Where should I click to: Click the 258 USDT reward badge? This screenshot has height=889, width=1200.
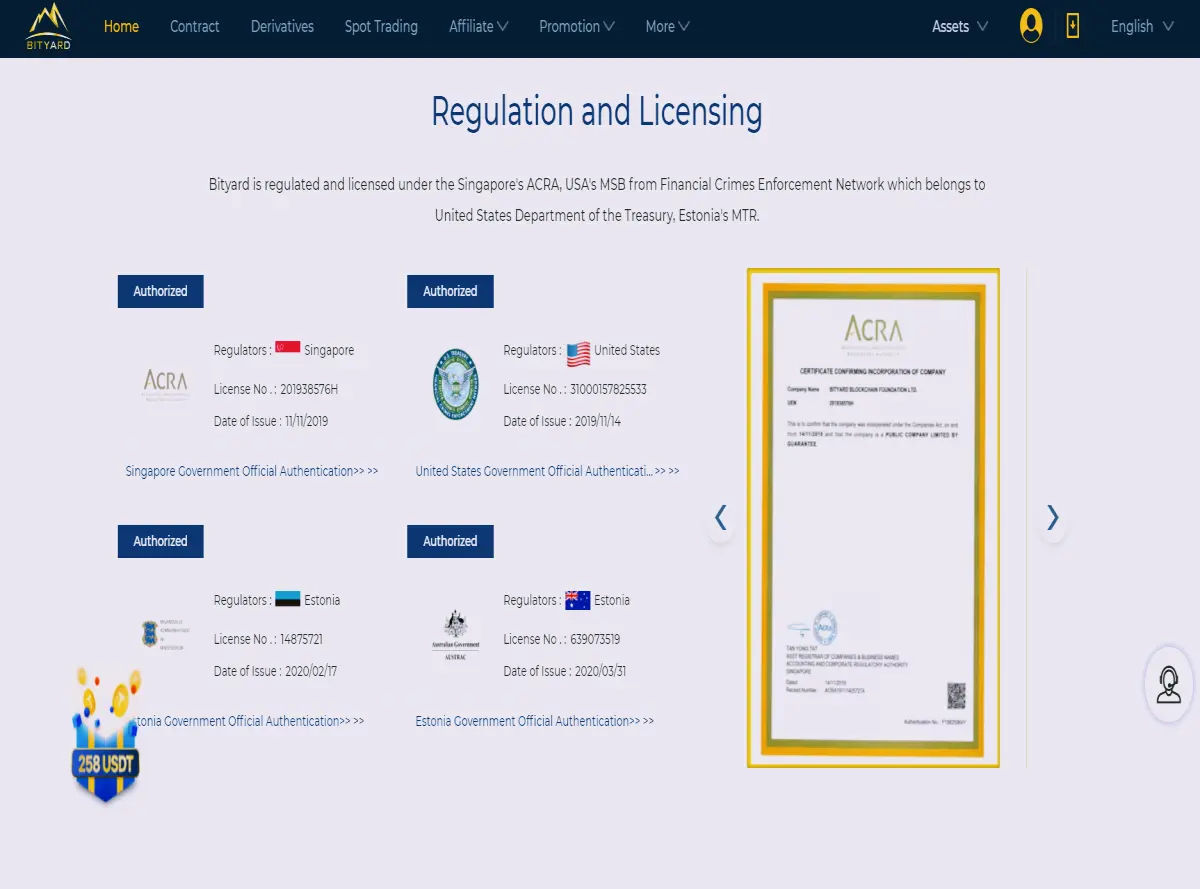click(x=105, y=735)
